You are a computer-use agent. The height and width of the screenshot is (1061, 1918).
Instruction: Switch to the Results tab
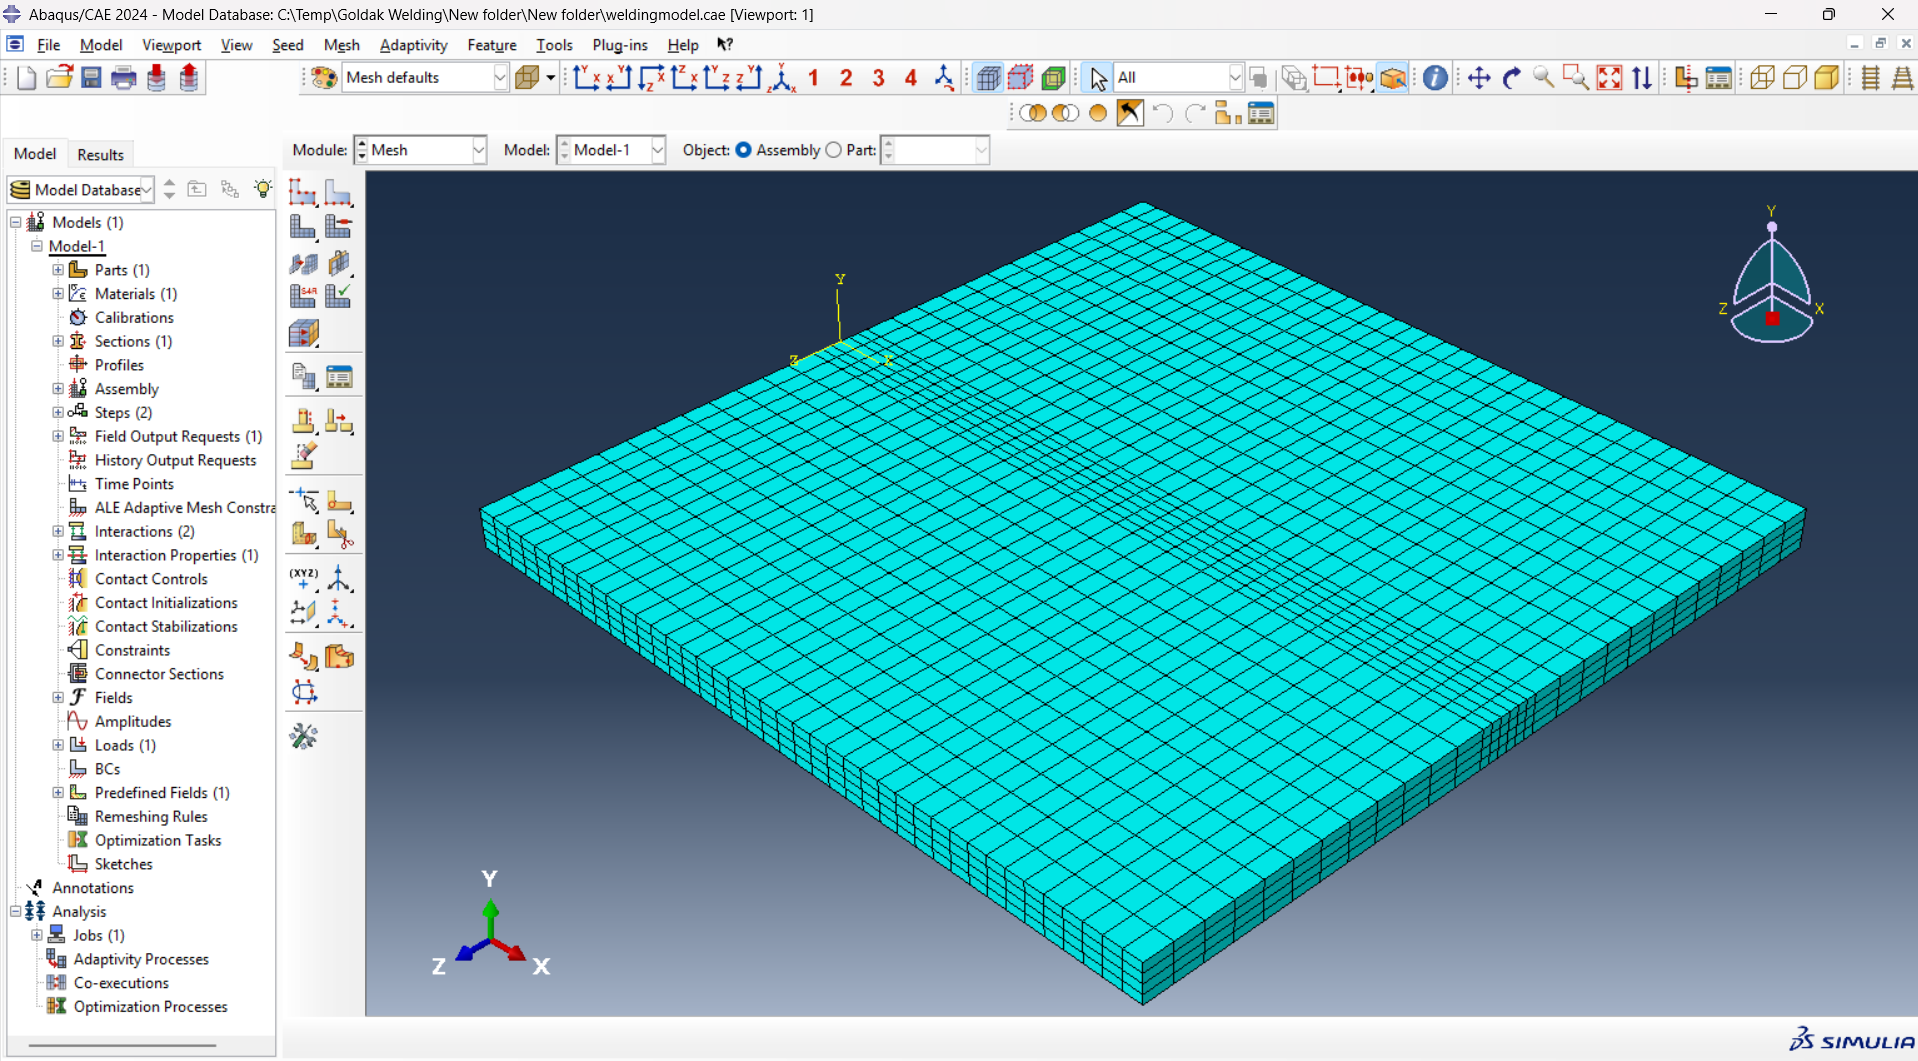(x=100, y=153)
